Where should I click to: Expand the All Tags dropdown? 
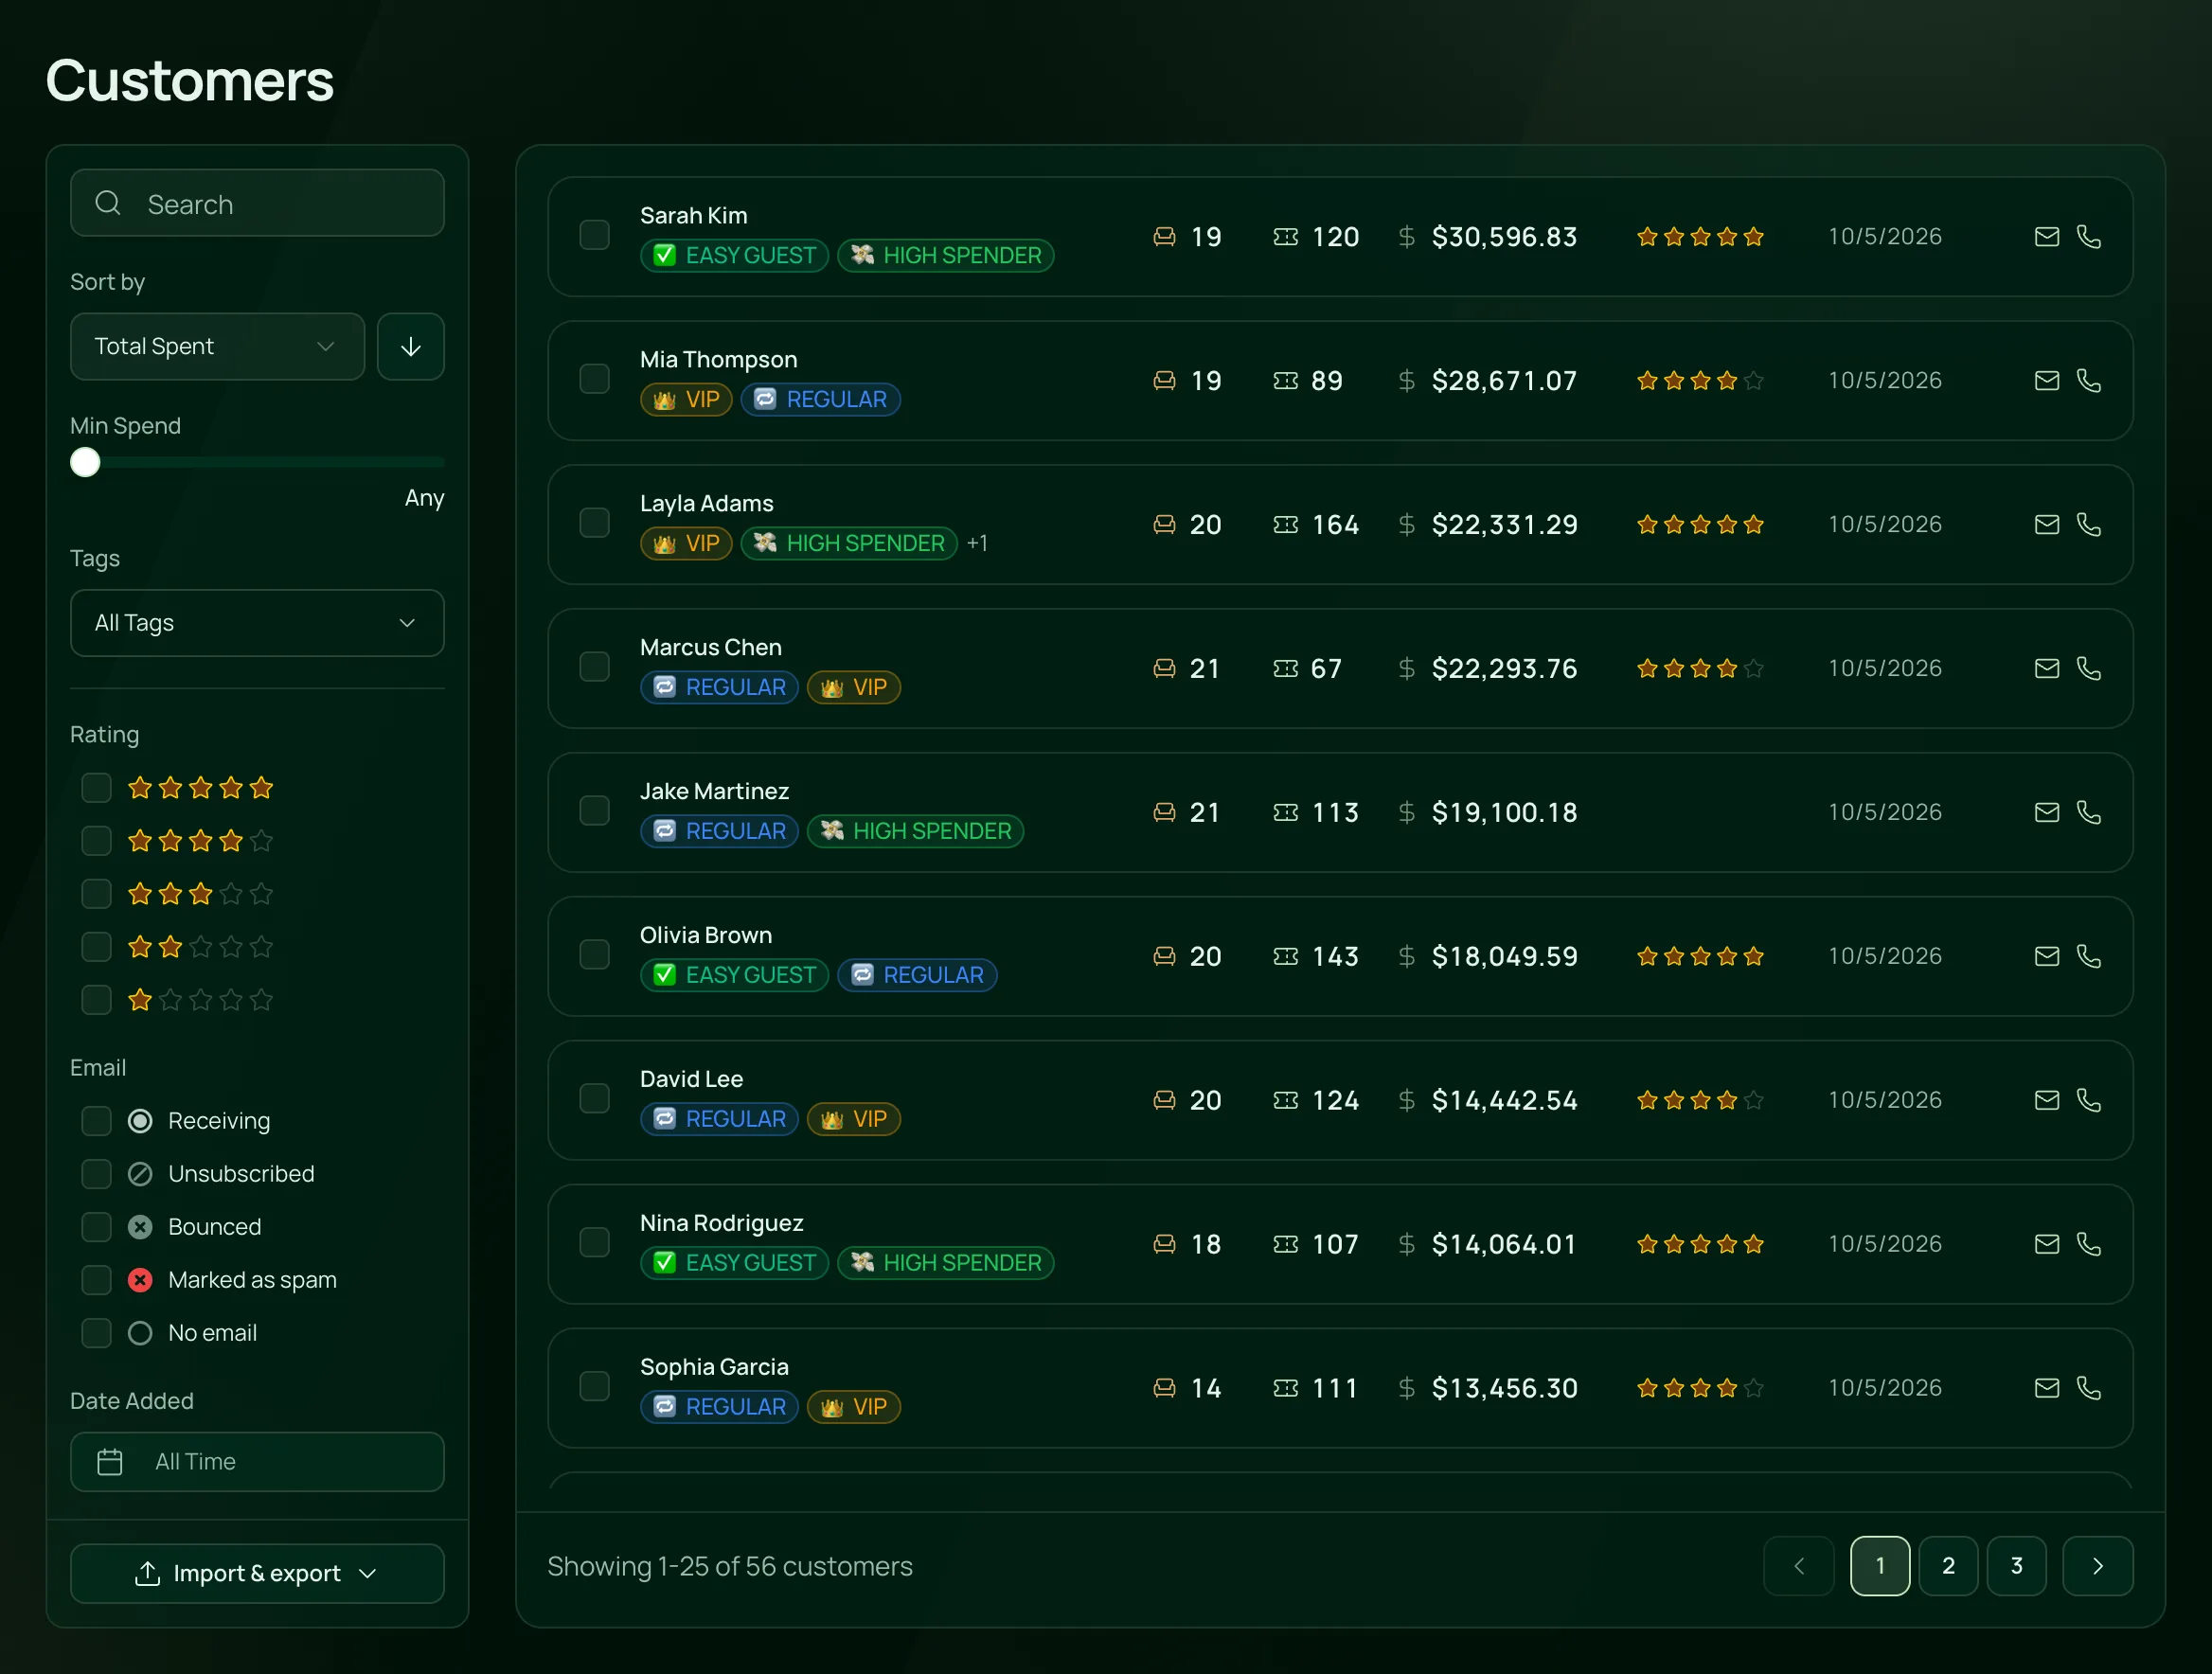(x=257, y=623)
